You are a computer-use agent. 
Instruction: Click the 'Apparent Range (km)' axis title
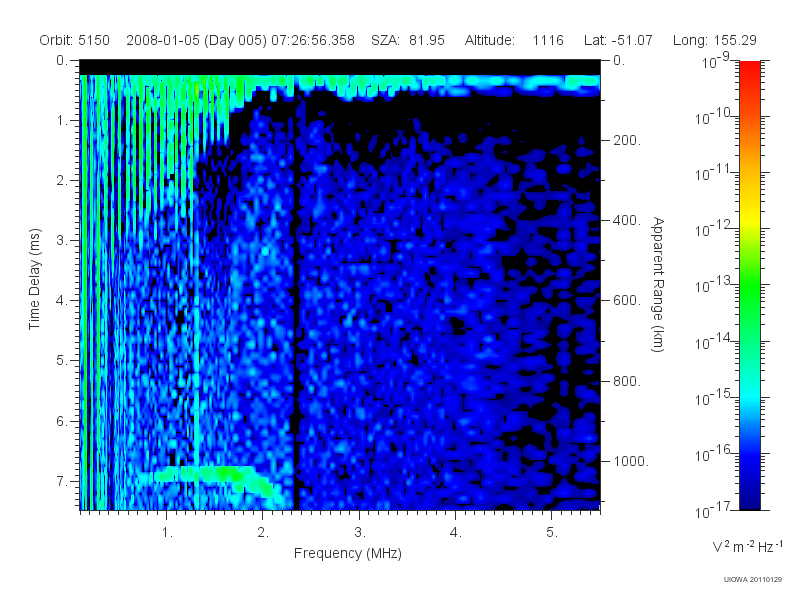658,284
